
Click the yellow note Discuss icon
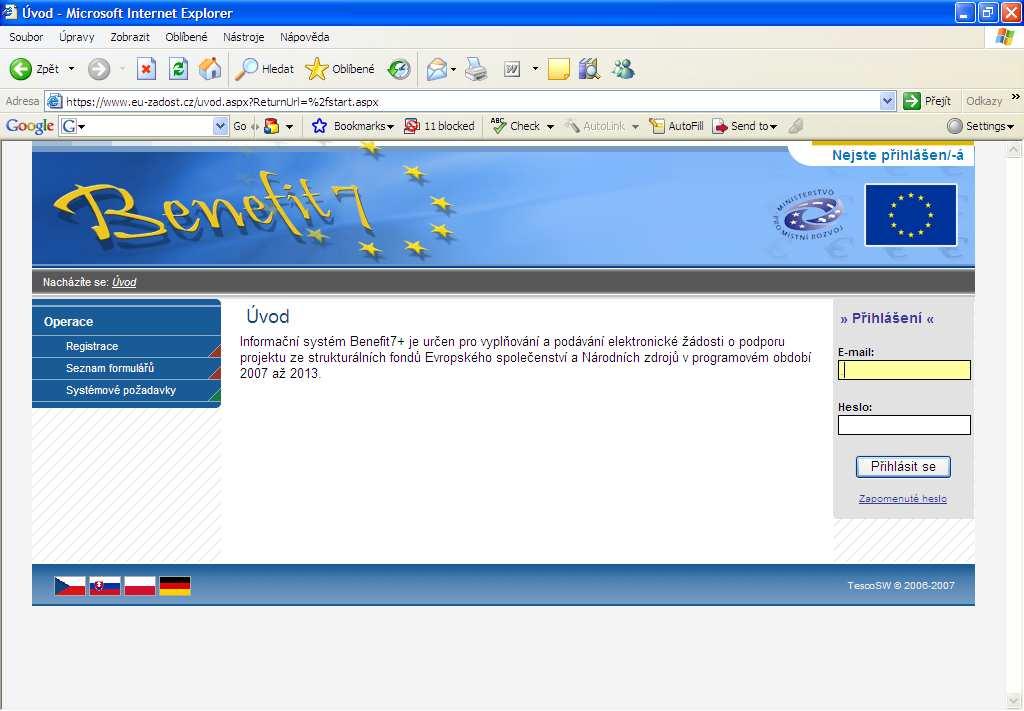[x=558, y=69]
